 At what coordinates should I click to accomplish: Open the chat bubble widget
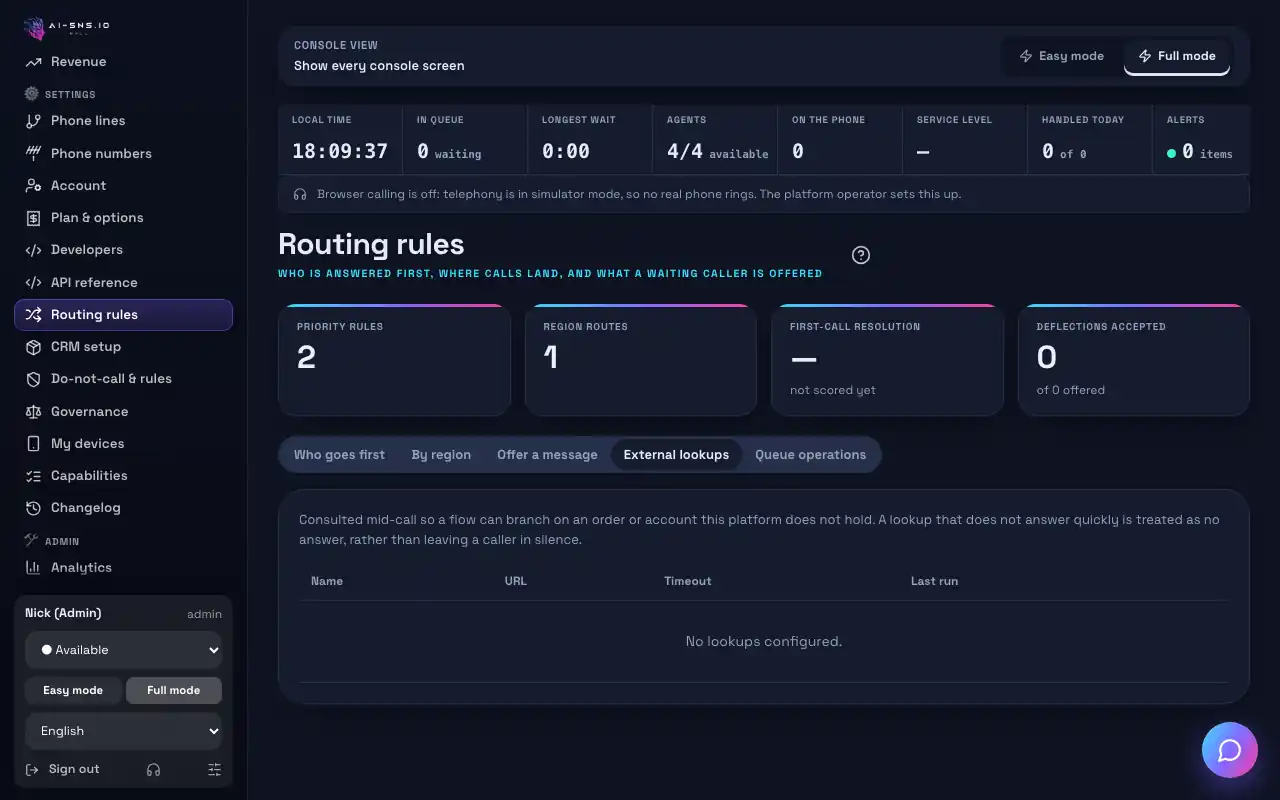[1230, 750]
